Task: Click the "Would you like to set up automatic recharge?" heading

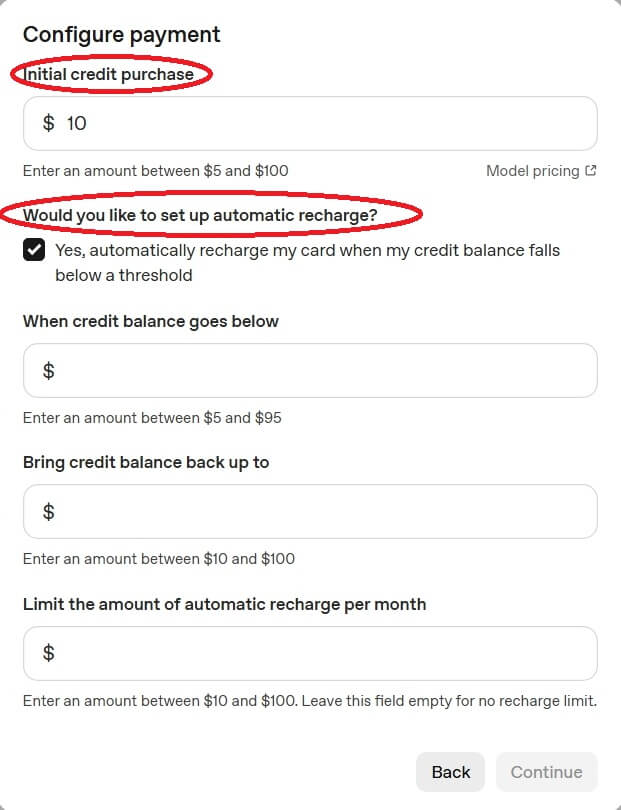Action: click(x=200, y=215)
